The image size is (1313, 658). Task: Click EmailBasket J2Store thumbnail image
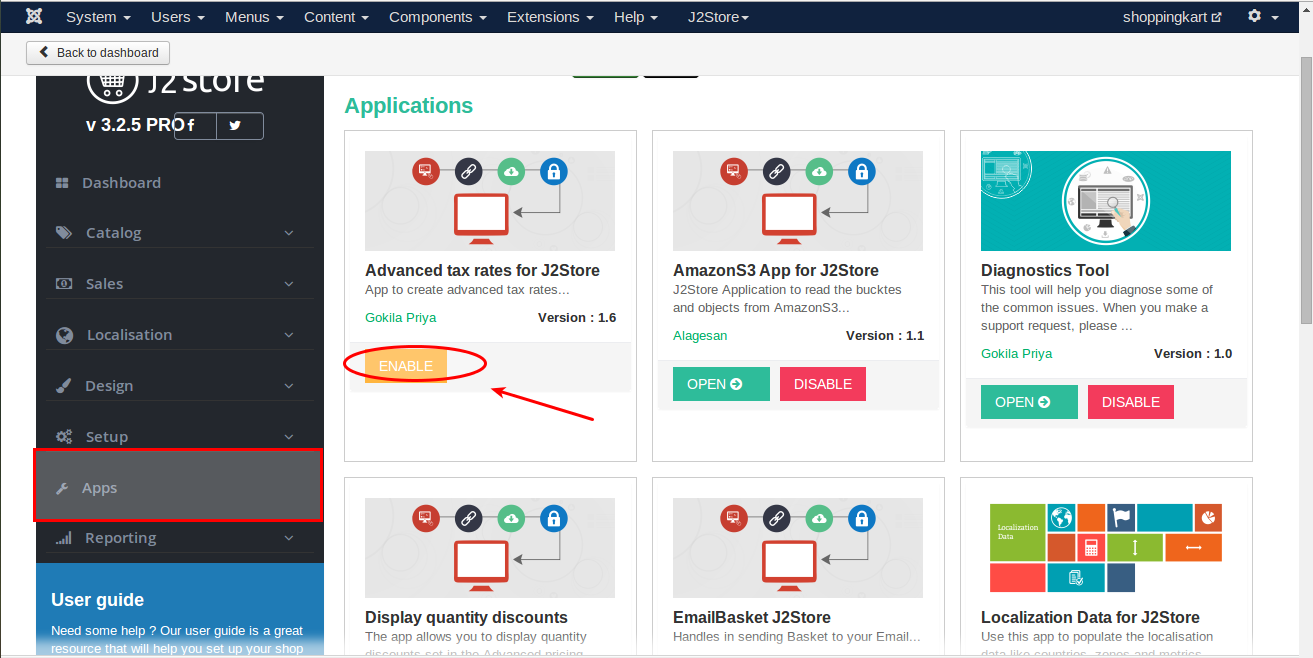click(x=798, y=547)
